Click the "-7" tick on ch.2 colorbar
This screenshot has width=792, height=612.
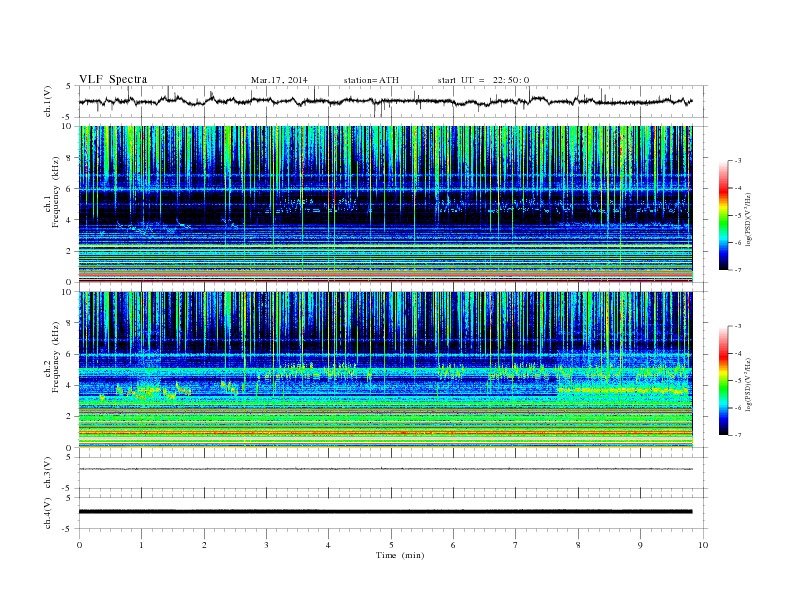click(737, 435)
